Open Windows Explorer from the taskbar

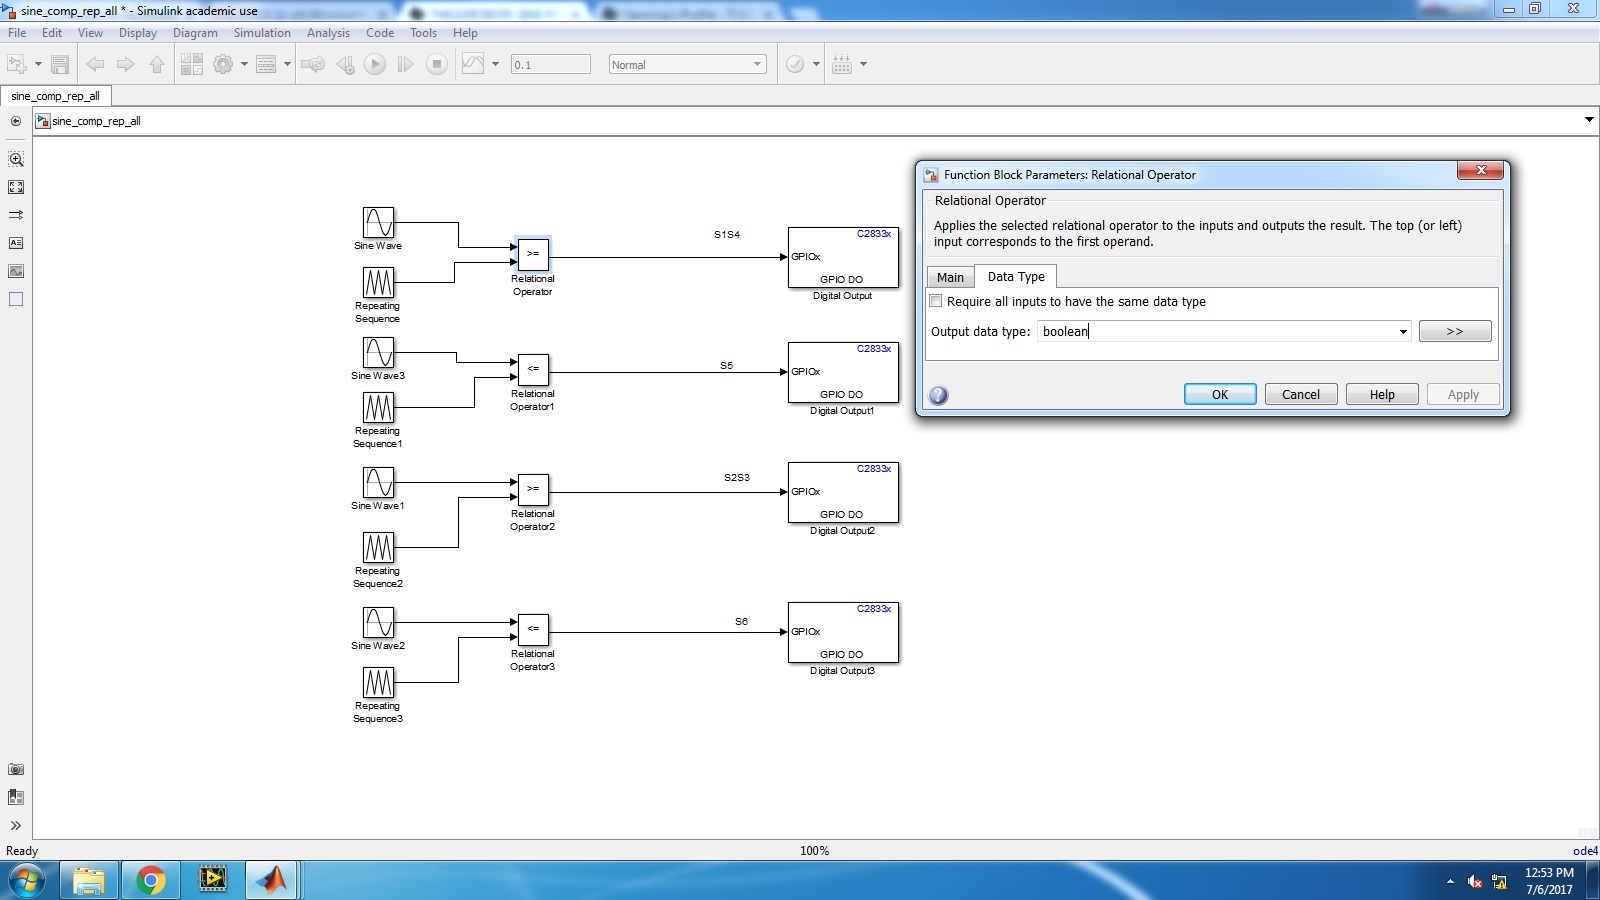[89, 880]
